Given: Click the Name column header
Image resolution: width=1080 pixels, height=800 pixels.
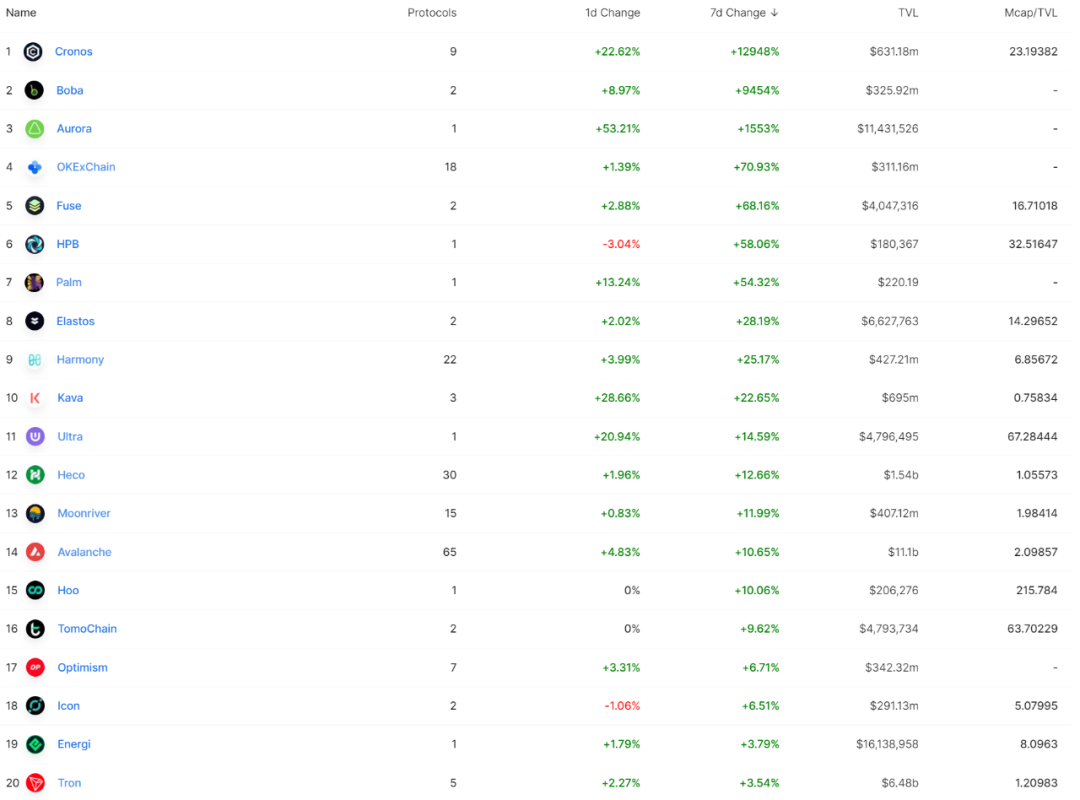Looking at the screenshot, I should (x=21, y=12).
